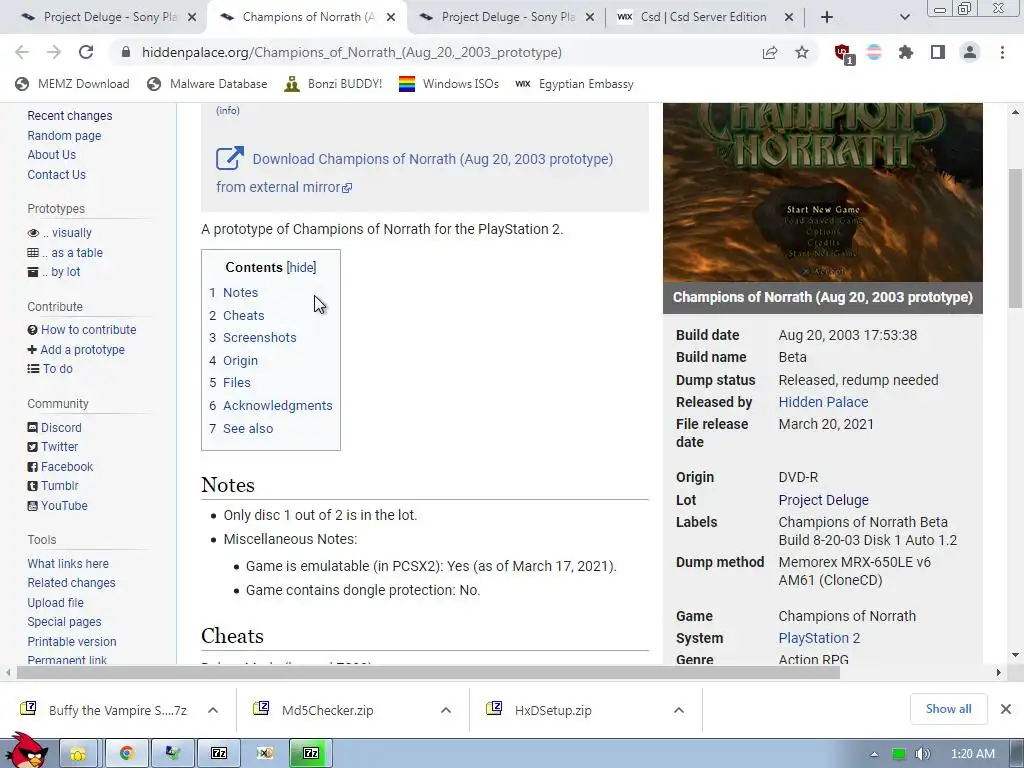
Task: Jump to Origin in Contents
Action: click(x=240, y=360)
